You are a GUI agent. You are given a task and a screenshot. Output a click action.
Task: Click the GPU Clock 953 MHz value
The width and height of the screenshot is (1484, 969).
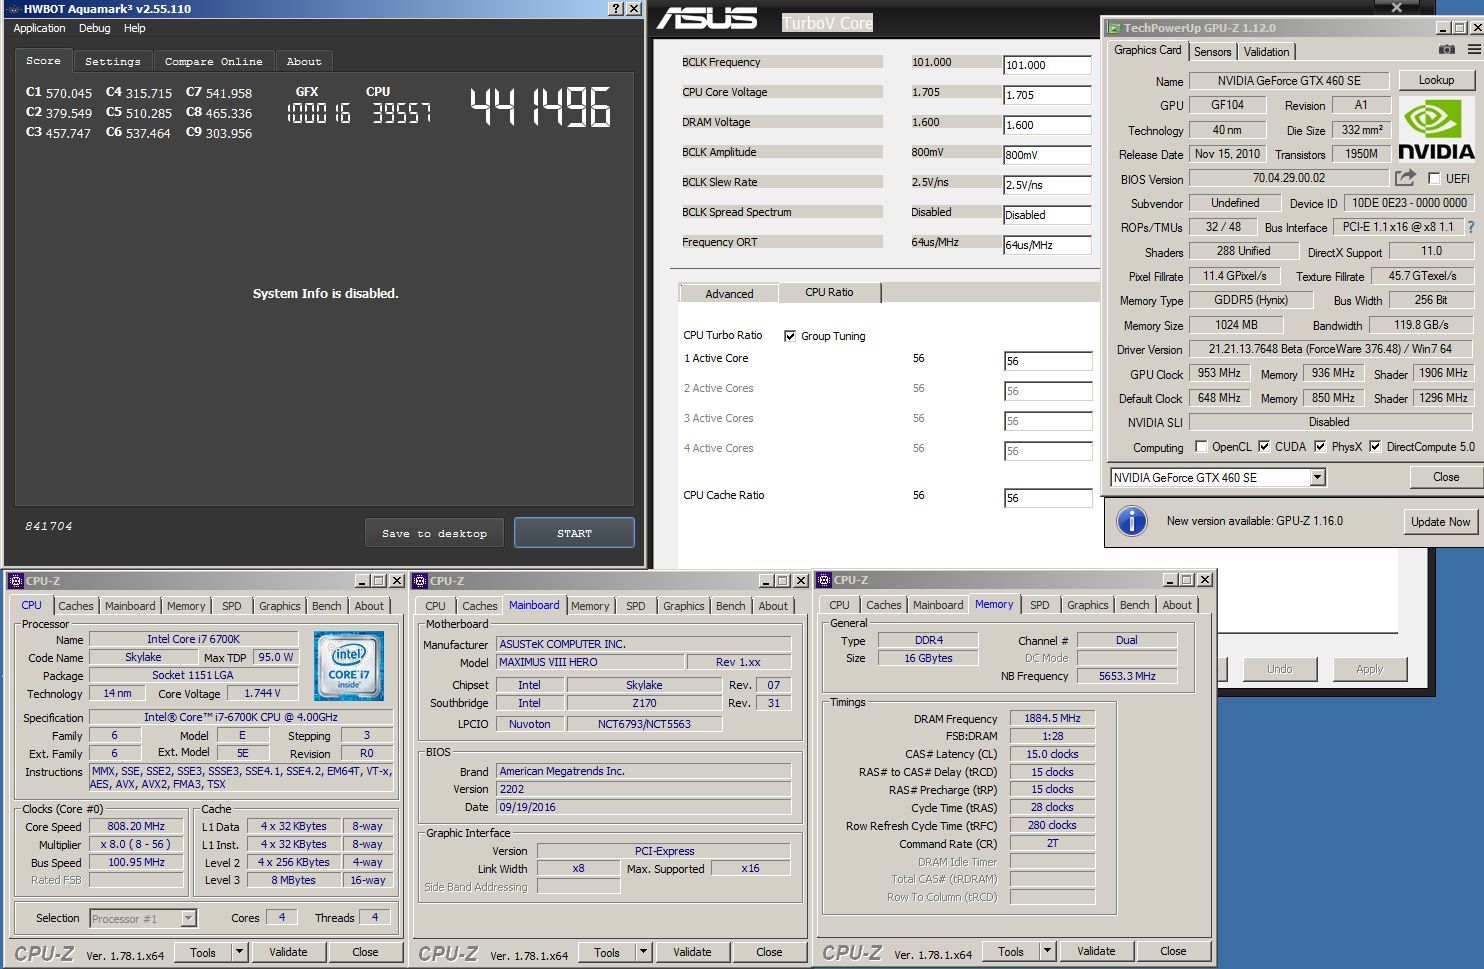(1219, 373)
